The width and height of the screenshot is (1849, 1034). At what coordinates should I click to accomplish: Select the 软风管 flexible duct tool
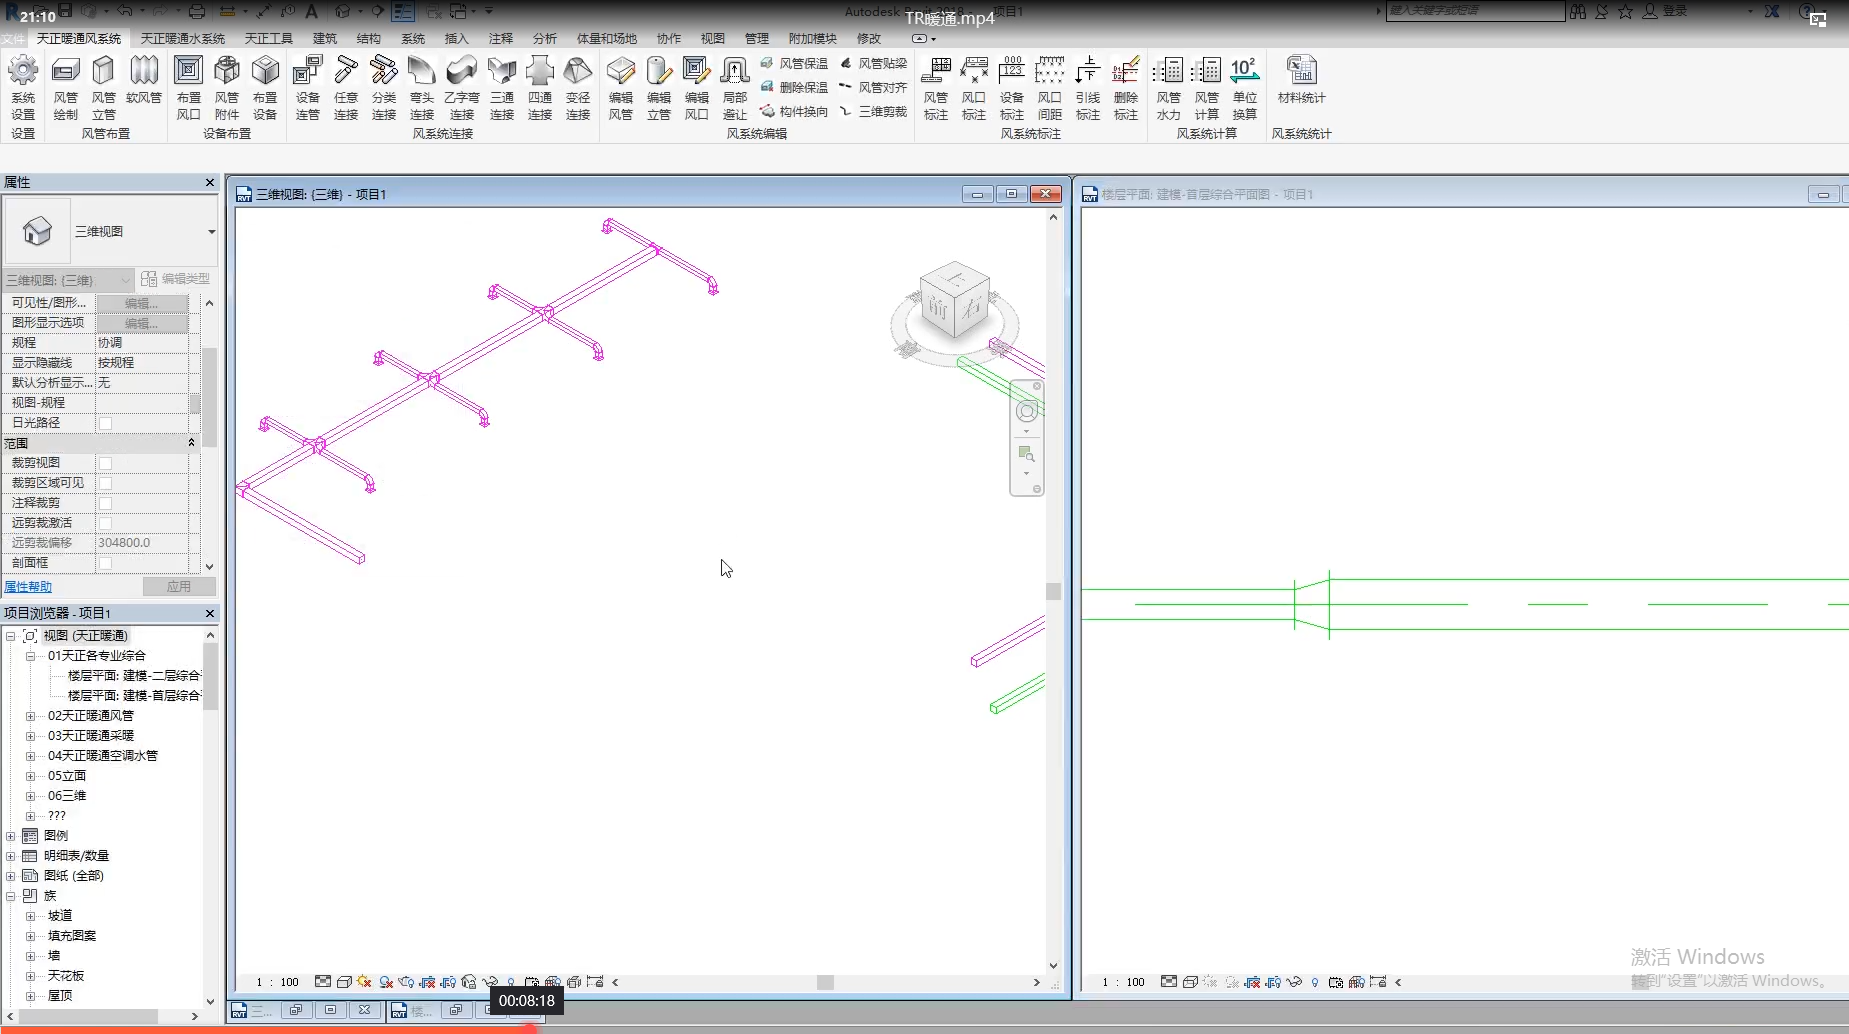tap(144, 72)
